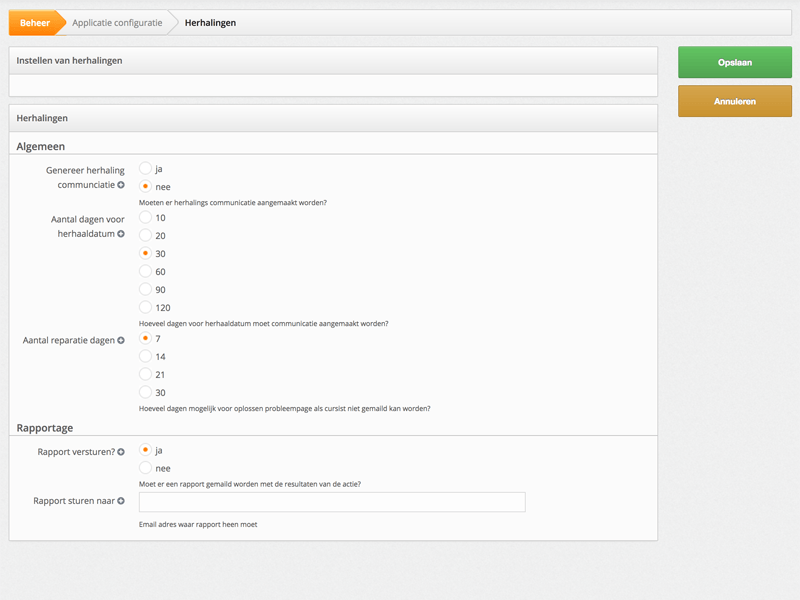Click info icon next to Aantal reparatie dagen

(x=121, y=340)
